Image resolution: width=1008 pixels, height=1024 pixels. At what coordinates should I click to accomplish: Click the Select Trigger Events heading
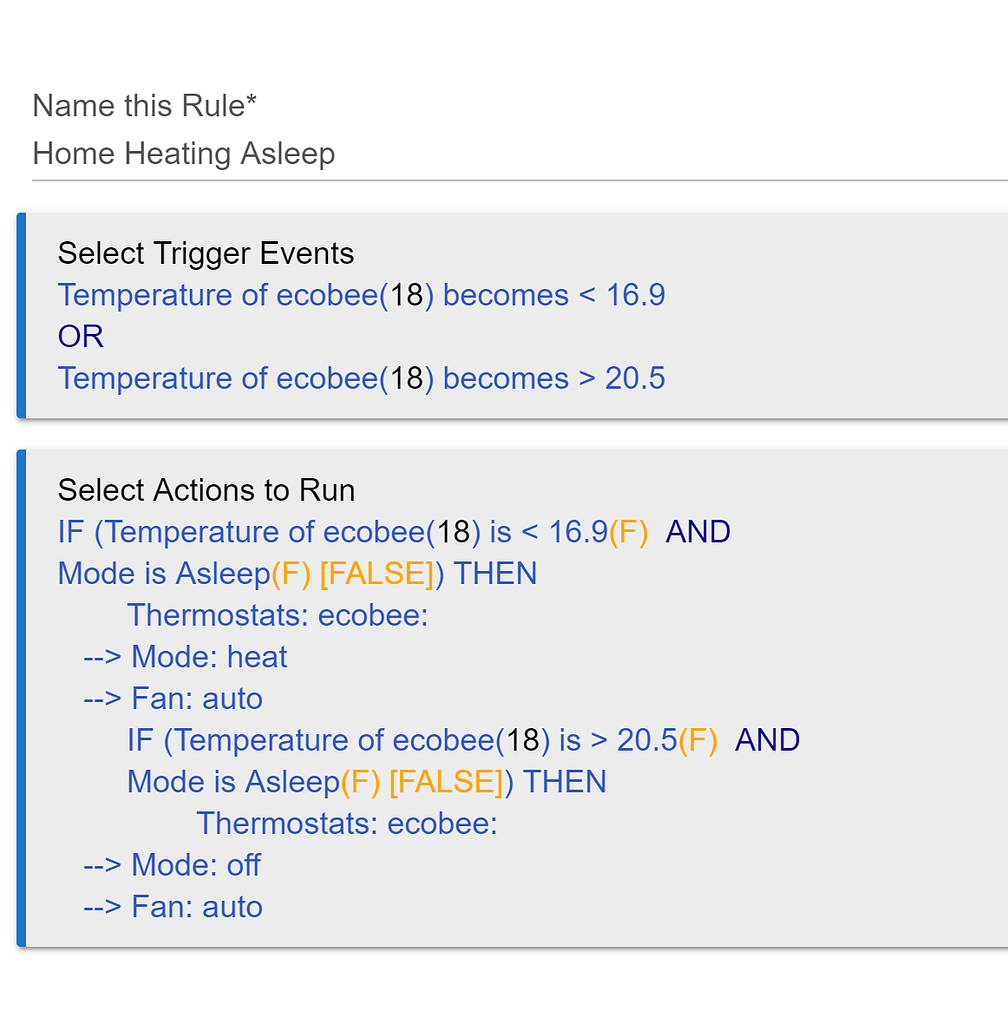(205, 253)
